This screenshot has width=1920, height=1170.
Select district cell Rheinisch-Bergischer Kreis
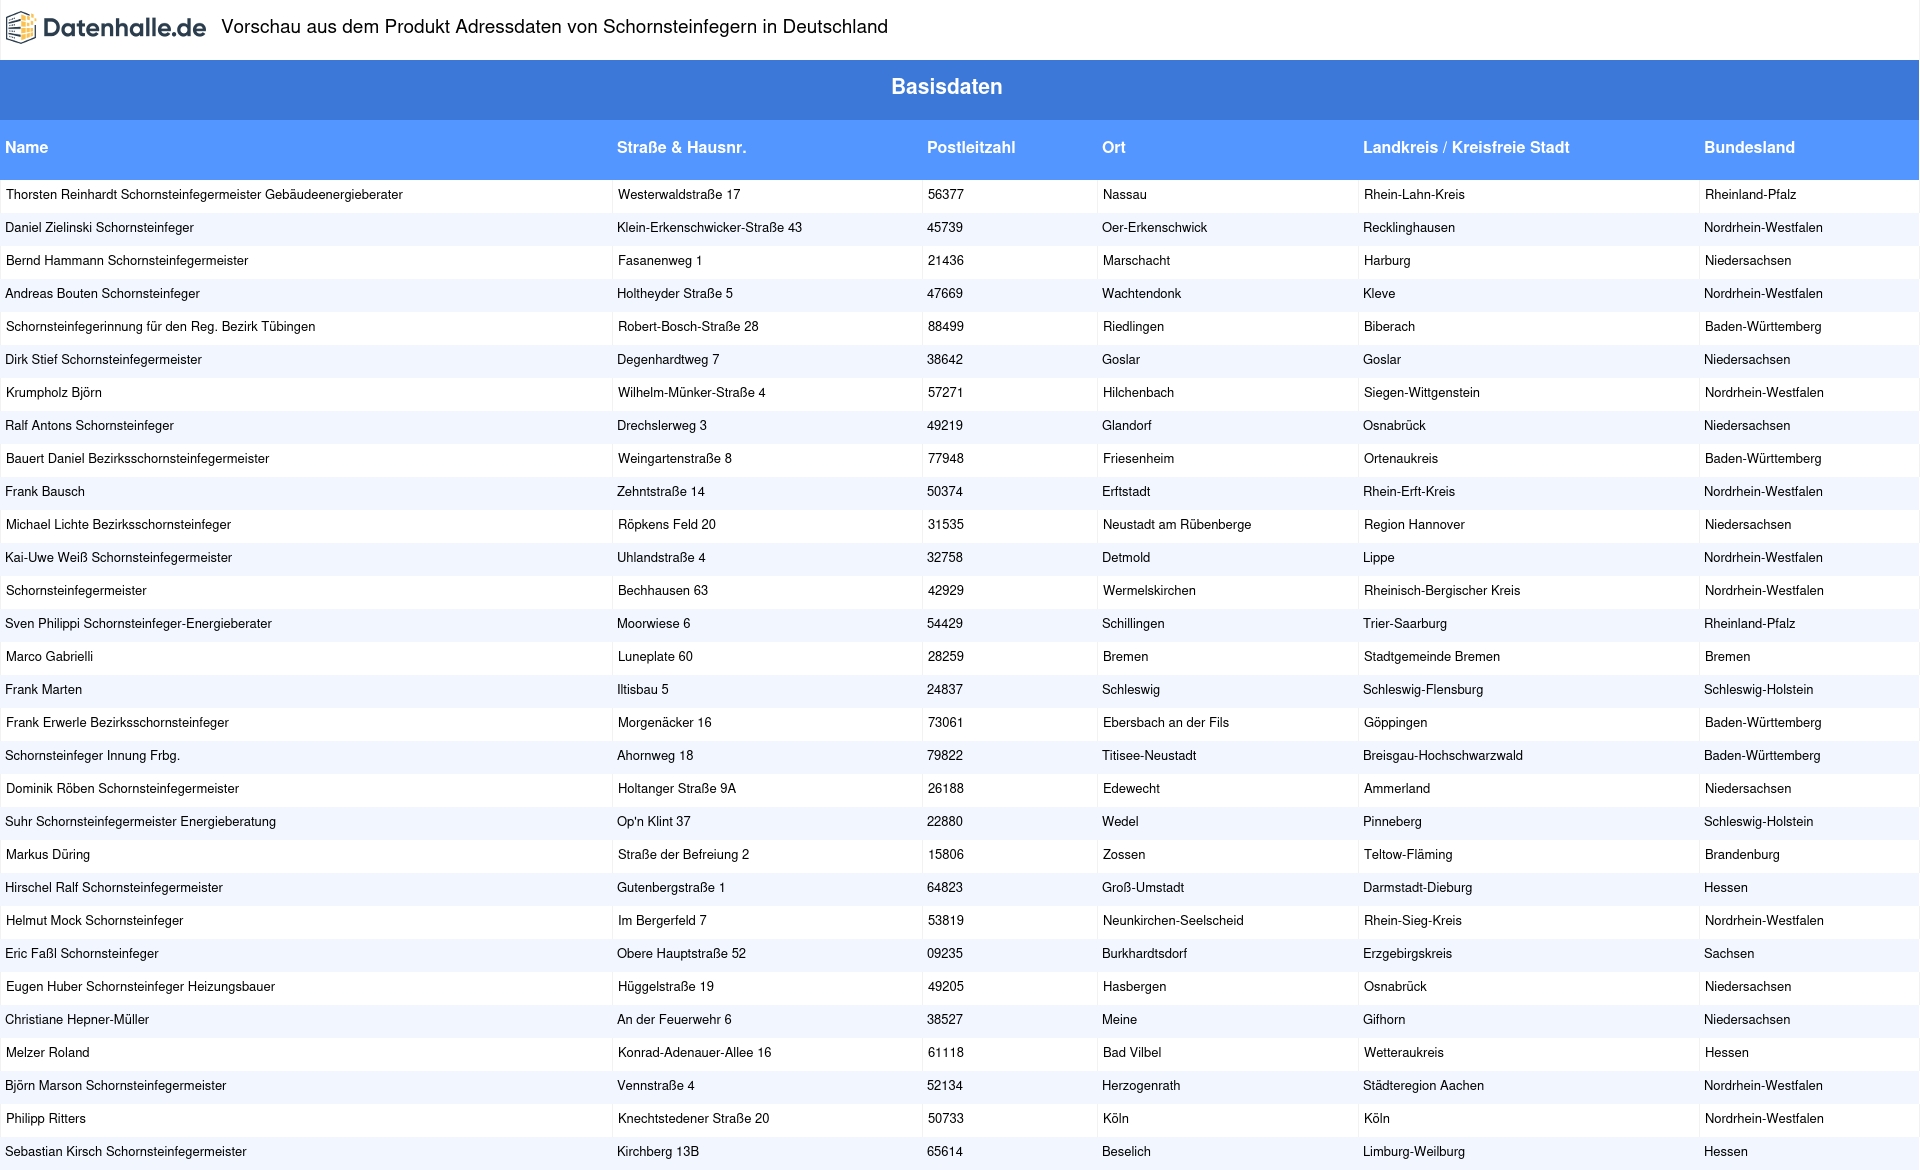[1442, 591]
